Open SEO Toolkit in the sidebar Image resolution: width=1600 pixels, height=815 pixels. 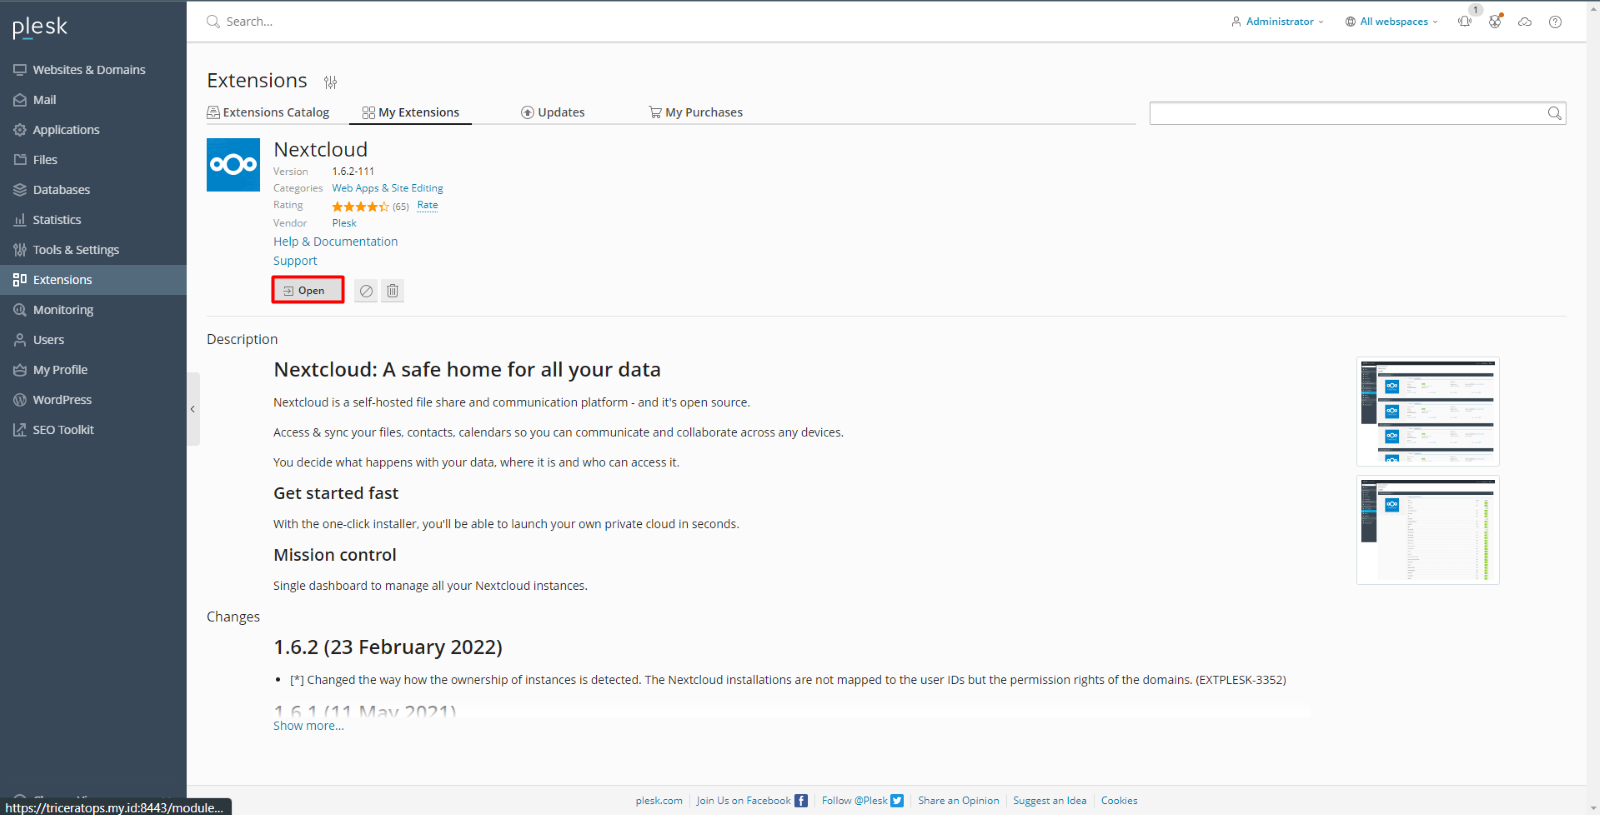93,430
